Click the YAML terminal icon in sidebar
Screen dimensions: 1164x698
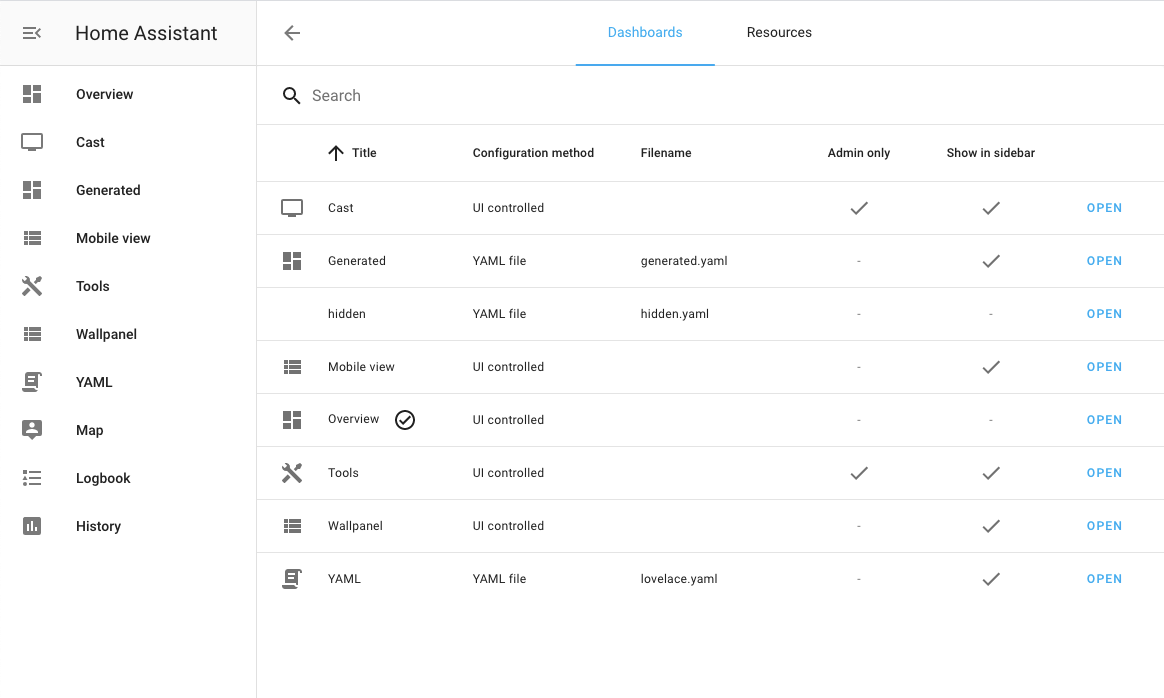click(31, 382)
